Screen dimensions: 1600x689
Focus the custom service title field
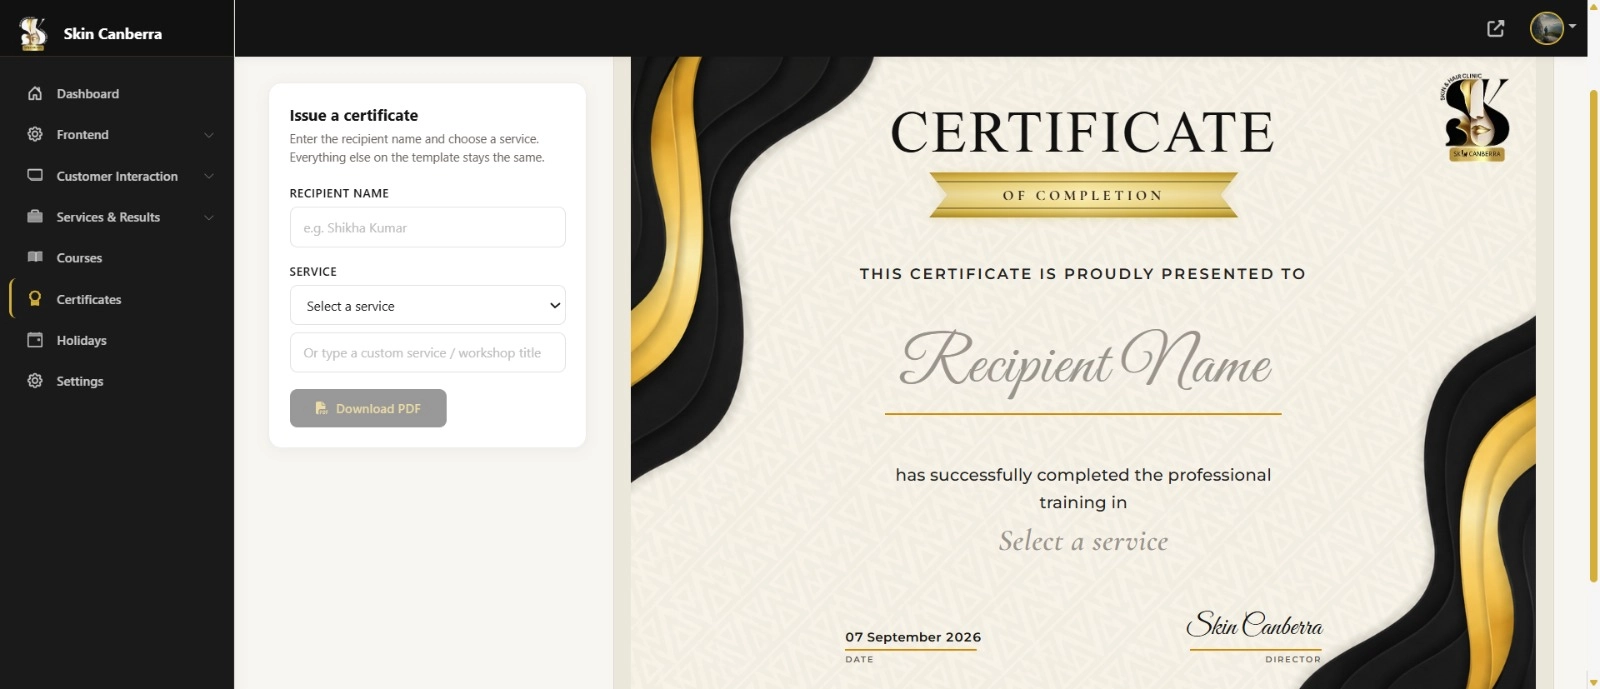click(x=428, y=352)
